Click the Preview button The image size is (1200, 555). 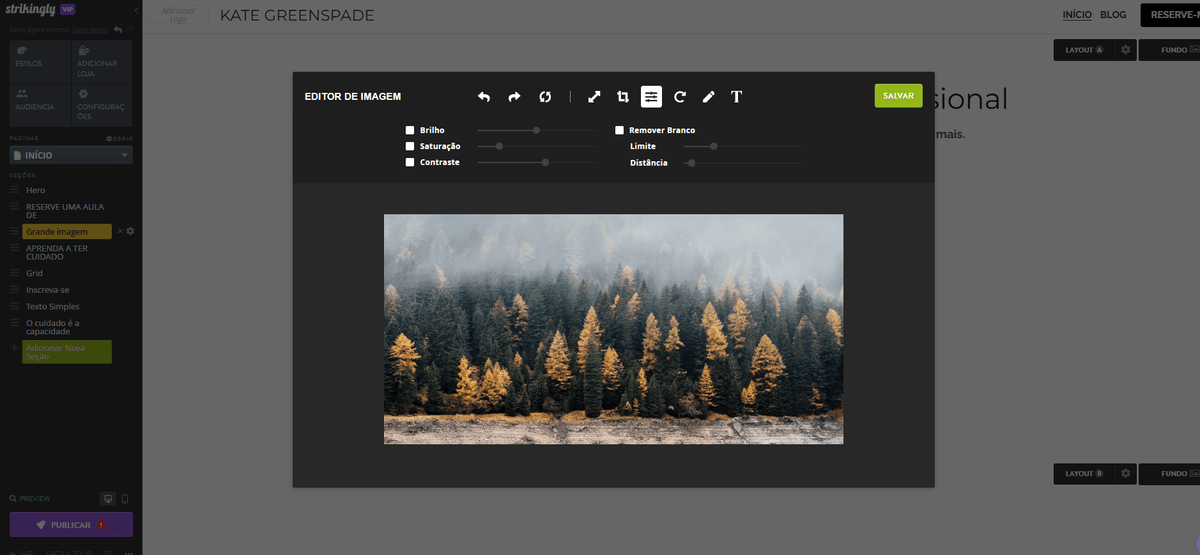30,498
